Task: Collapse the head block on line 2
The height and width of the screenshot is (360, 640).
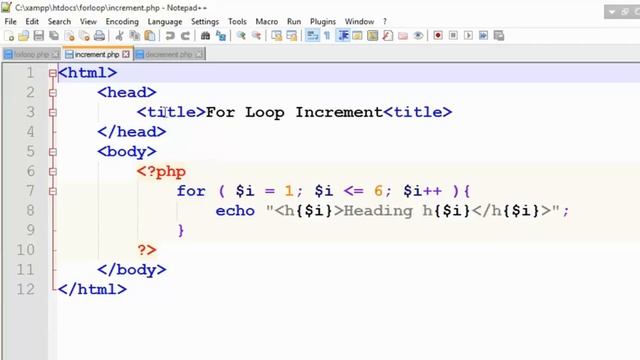Action: 52,93
